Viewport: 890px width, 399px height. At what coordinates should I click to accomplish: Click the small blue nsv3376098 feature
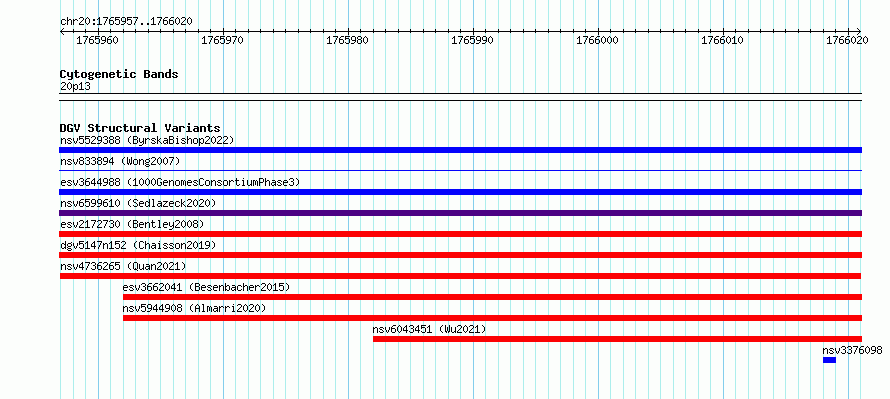pos(829,360)
